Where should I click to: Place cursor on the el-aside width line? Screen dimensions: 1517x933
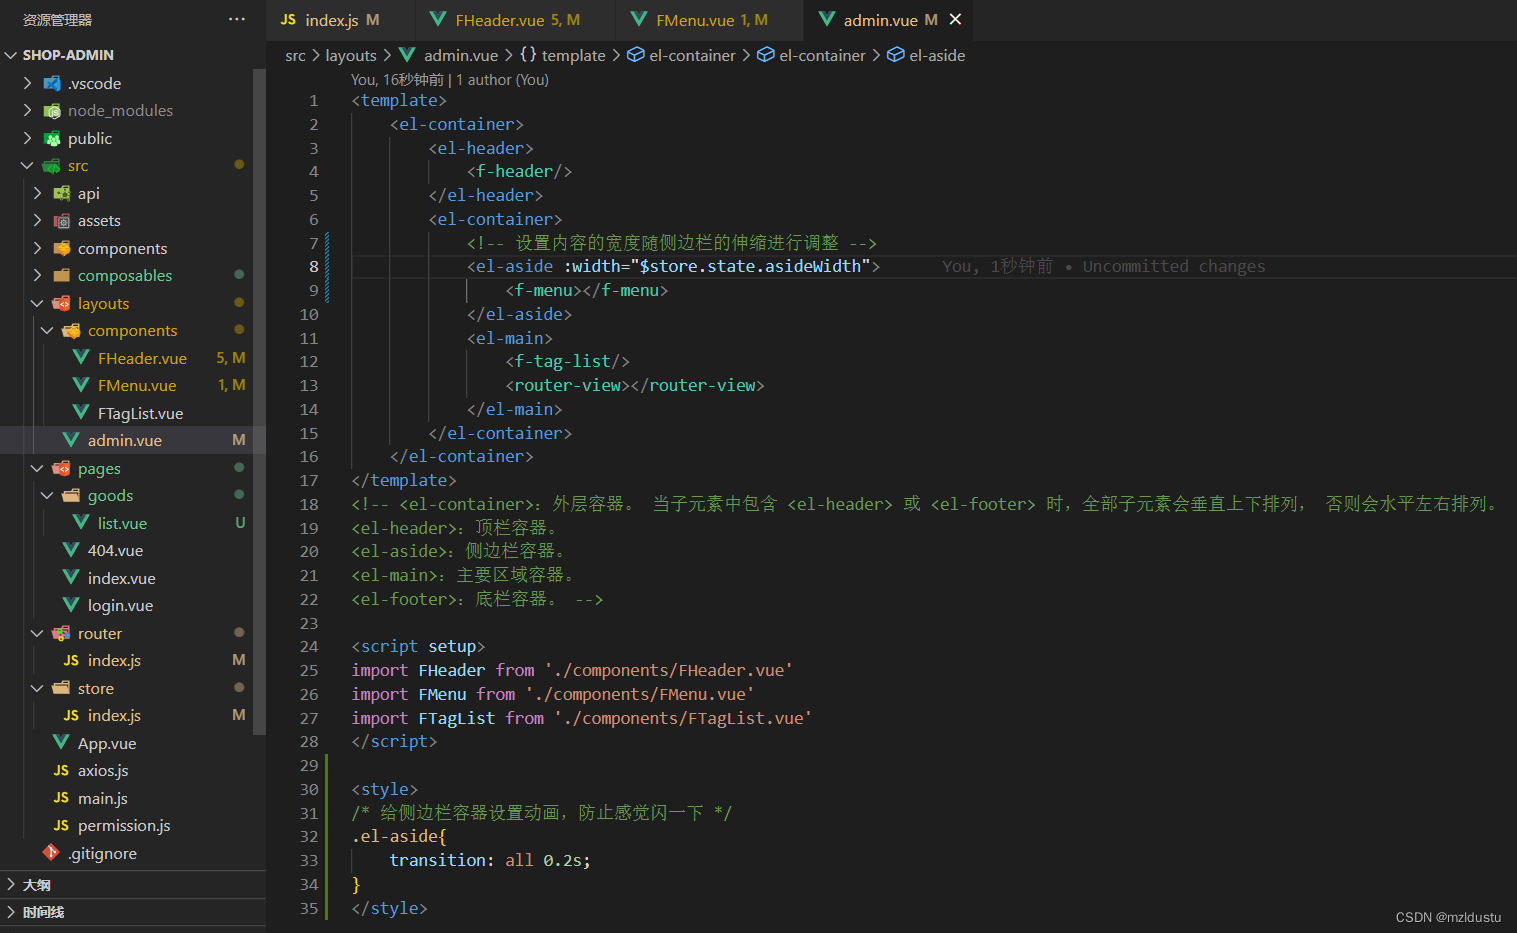pyautogui.click(x=675, y=267)
